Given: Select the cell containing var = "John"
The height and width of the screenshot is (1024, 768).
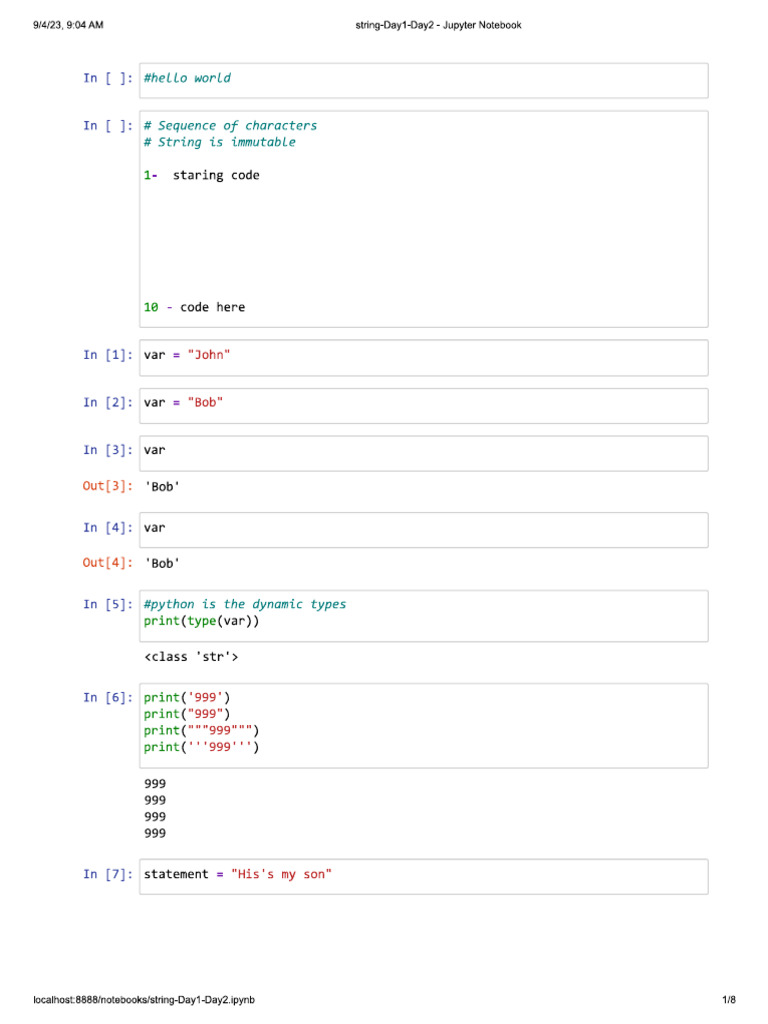Looking at the screenshot, I should 424,356.
